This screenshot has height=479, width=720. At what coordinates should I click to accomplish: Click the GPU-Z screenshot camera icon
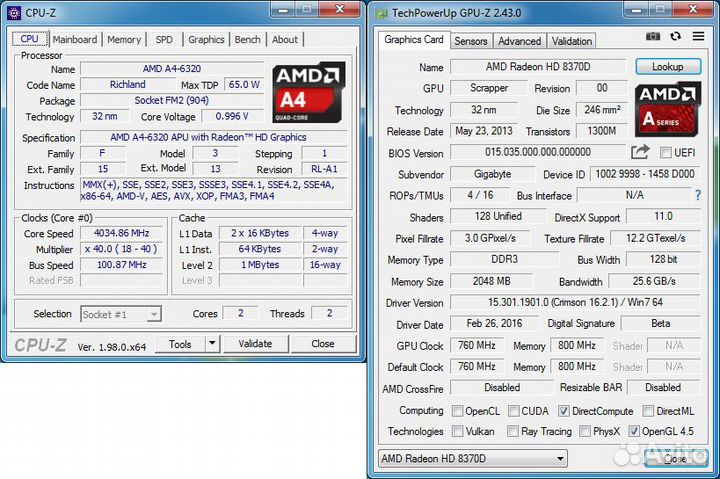[x=653, y=36]
